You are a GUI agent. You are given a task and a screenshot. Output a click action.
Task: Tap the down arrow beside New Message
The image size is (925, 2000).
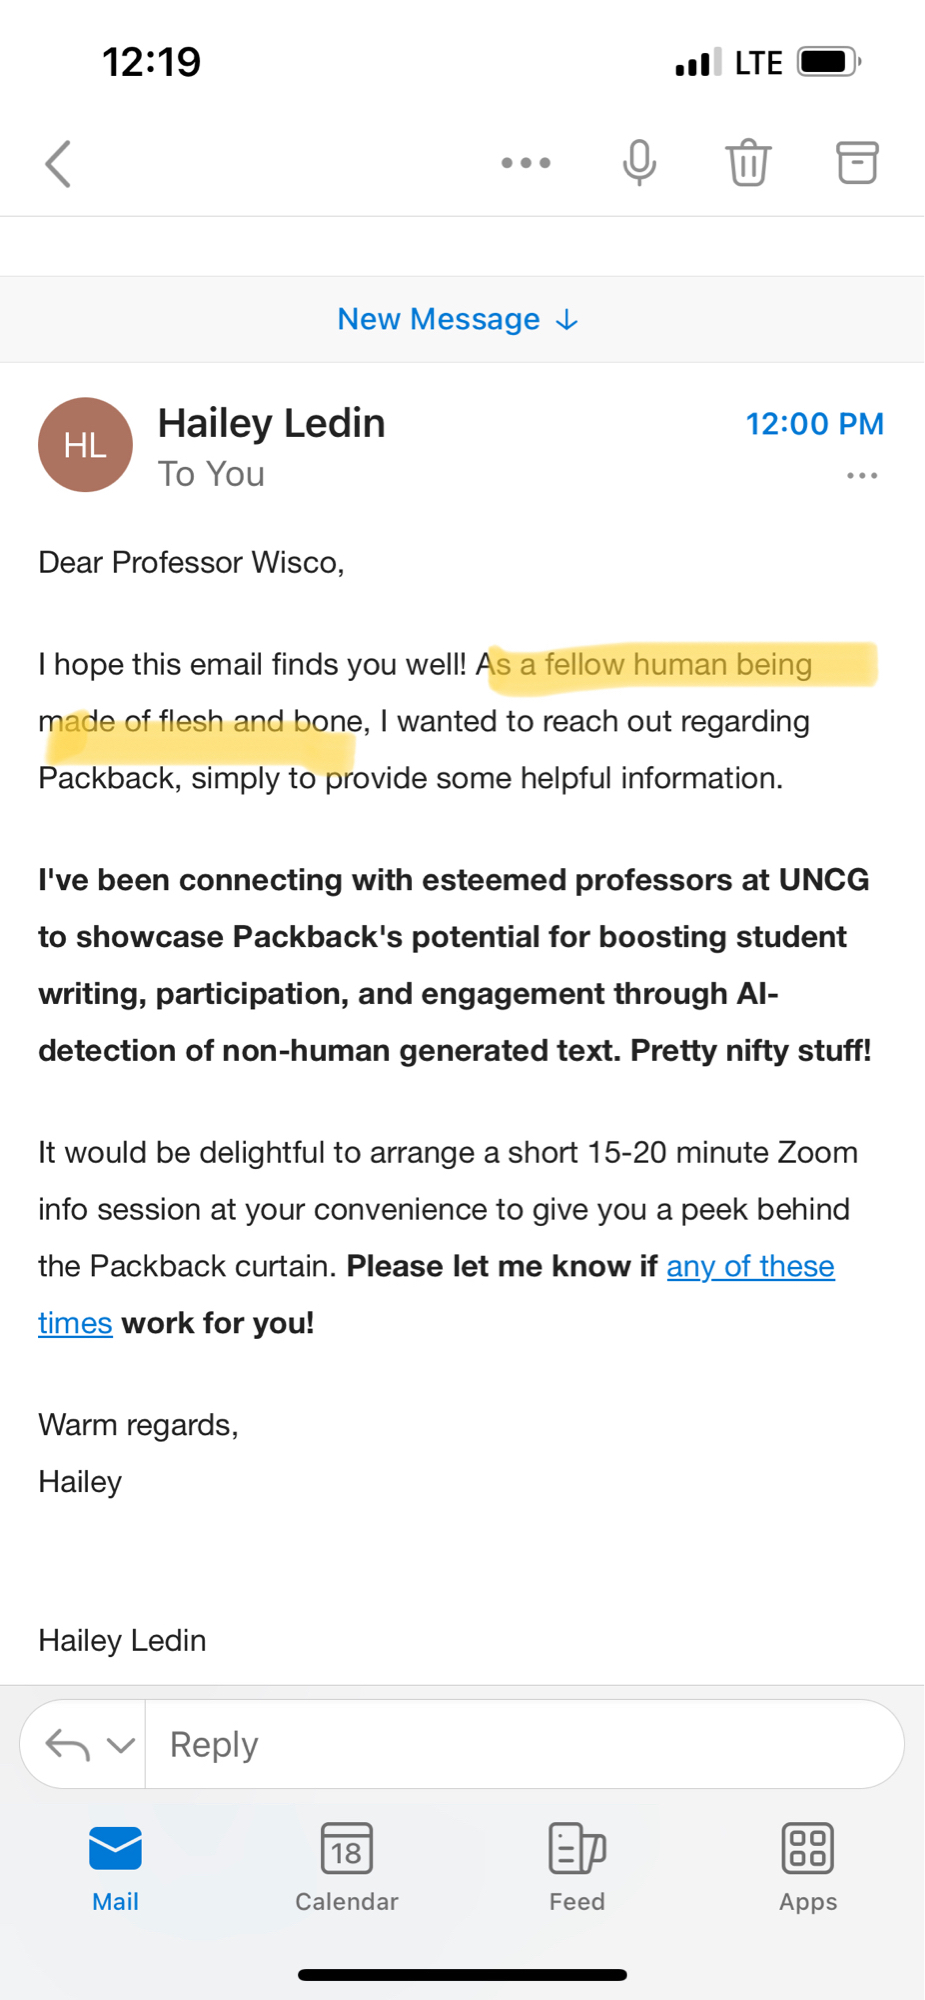click(x=567, y=320)
